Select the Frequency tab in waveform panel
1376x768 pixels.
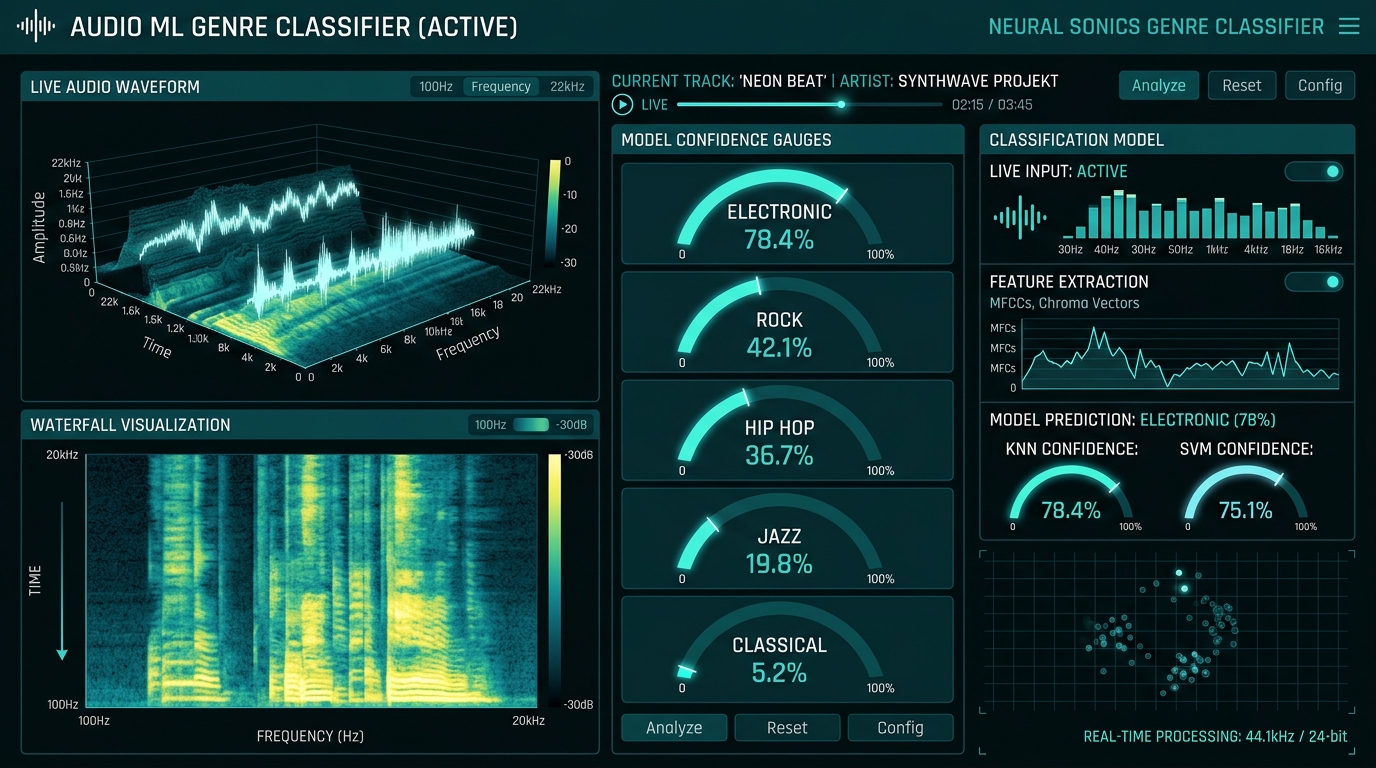coord(501,87)
